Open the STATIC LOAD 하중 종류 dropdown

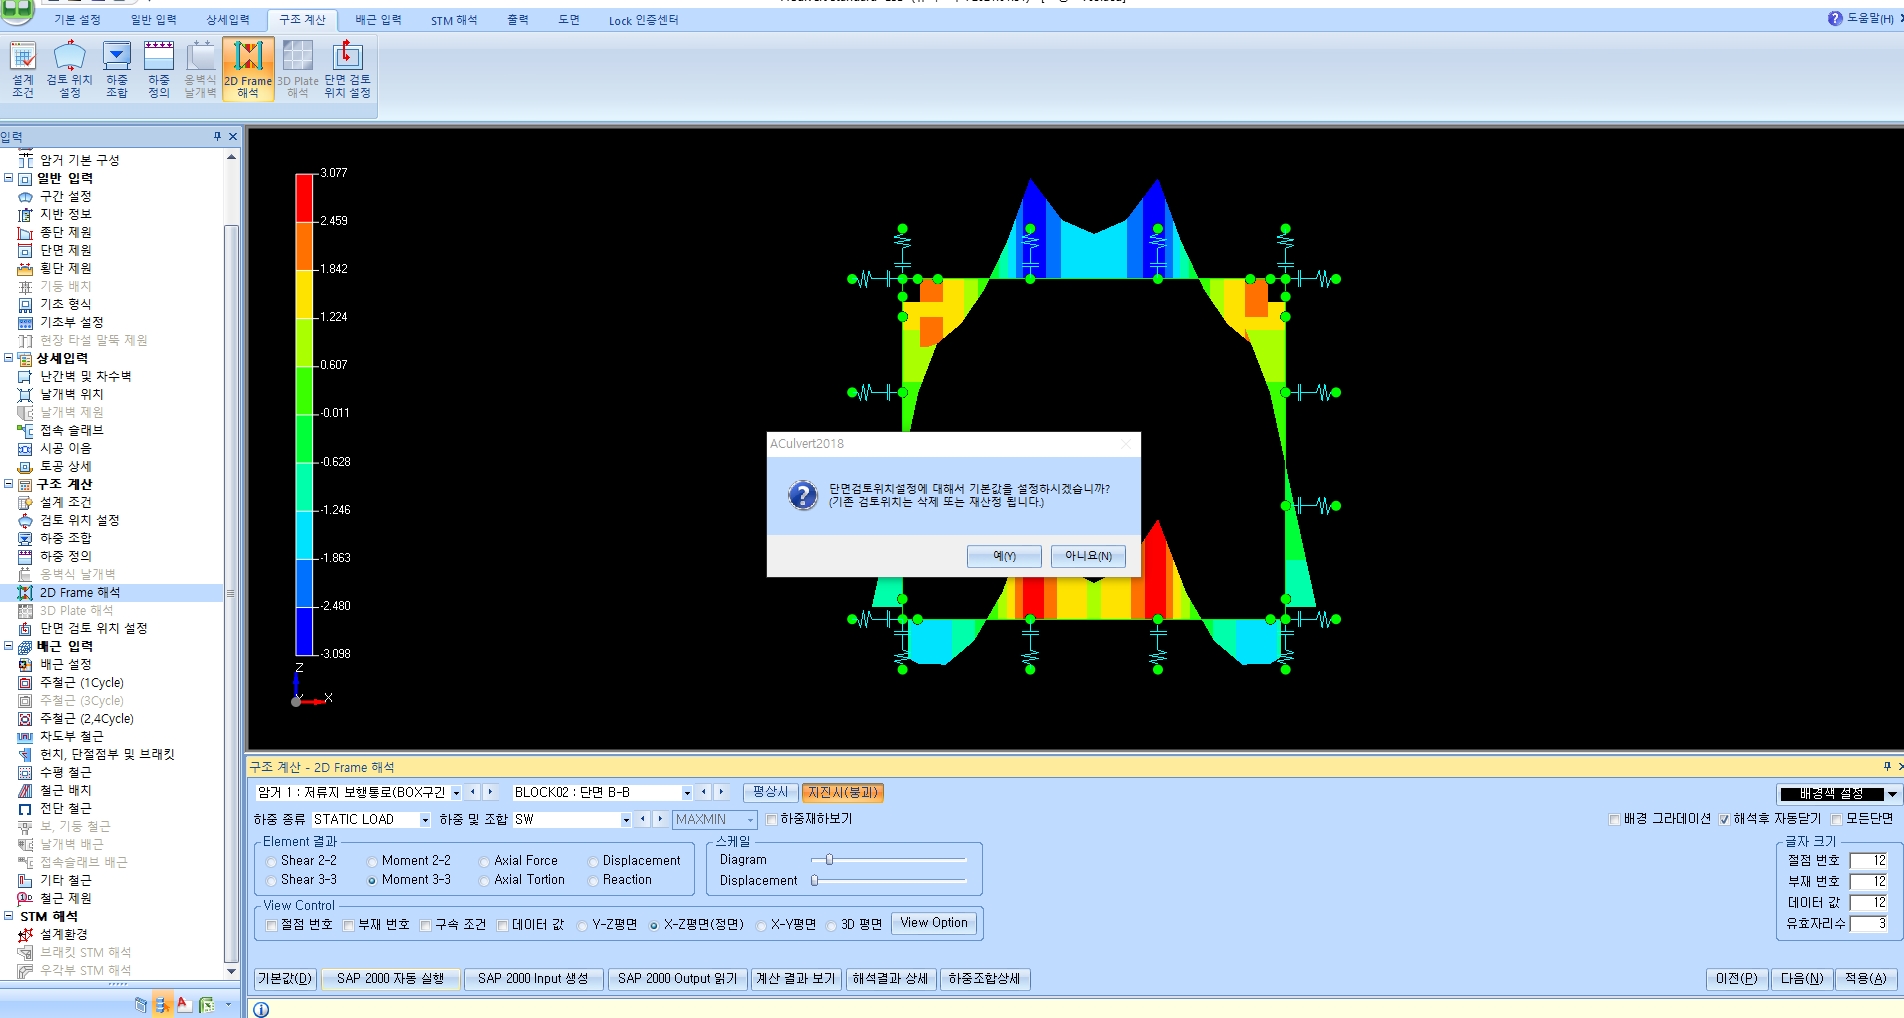(x=425, y=820)
